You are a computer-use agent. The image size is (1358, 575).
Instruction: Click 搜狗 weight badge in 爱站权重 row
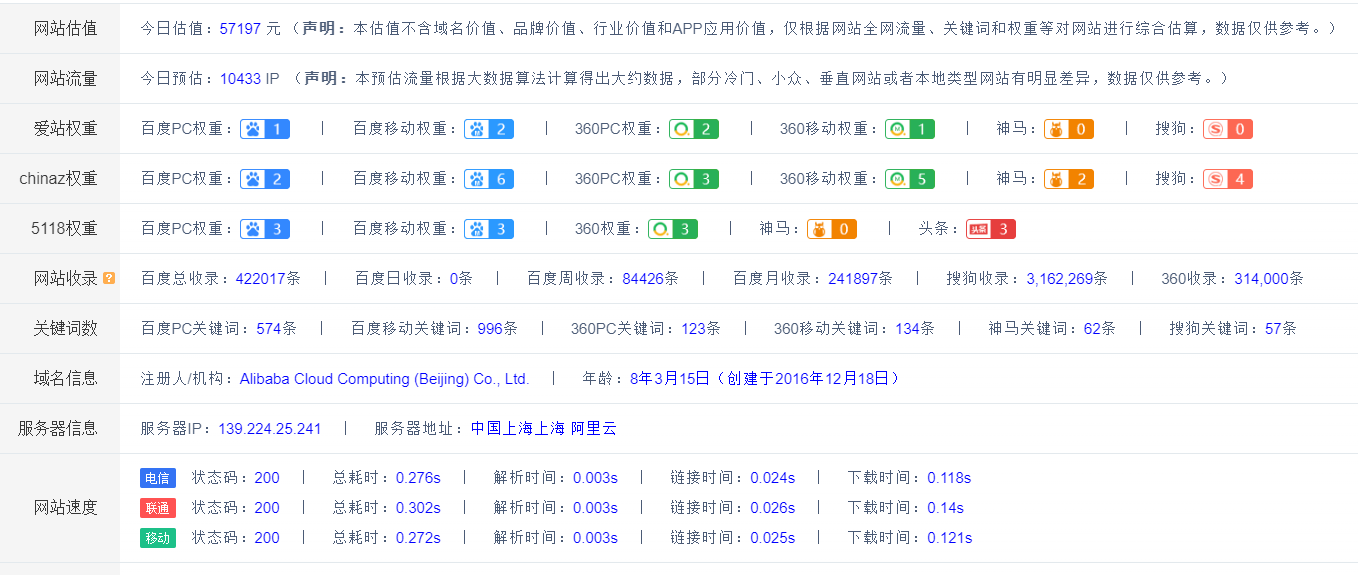pyautogui.click(x=1228, y=129)
